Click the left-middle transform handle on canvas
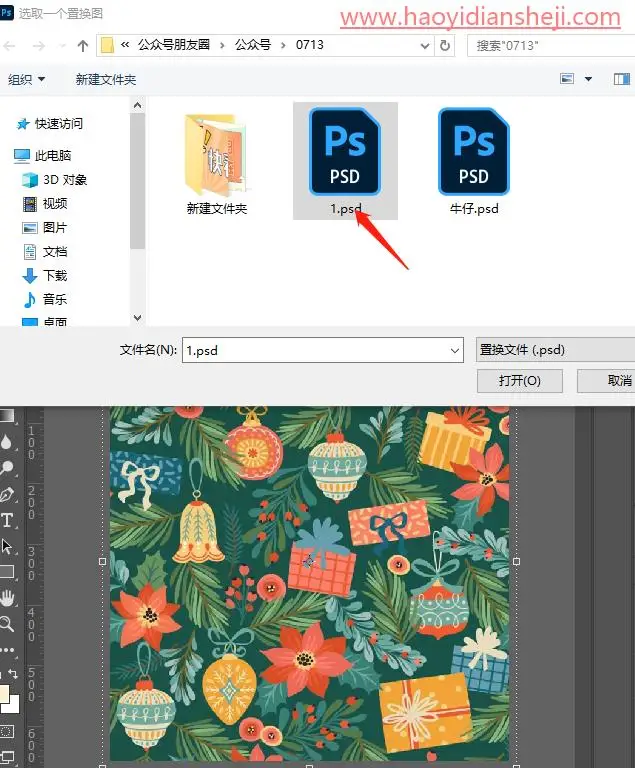The height and width of the screenshot is (768, 635). click(x=102, y=561)
